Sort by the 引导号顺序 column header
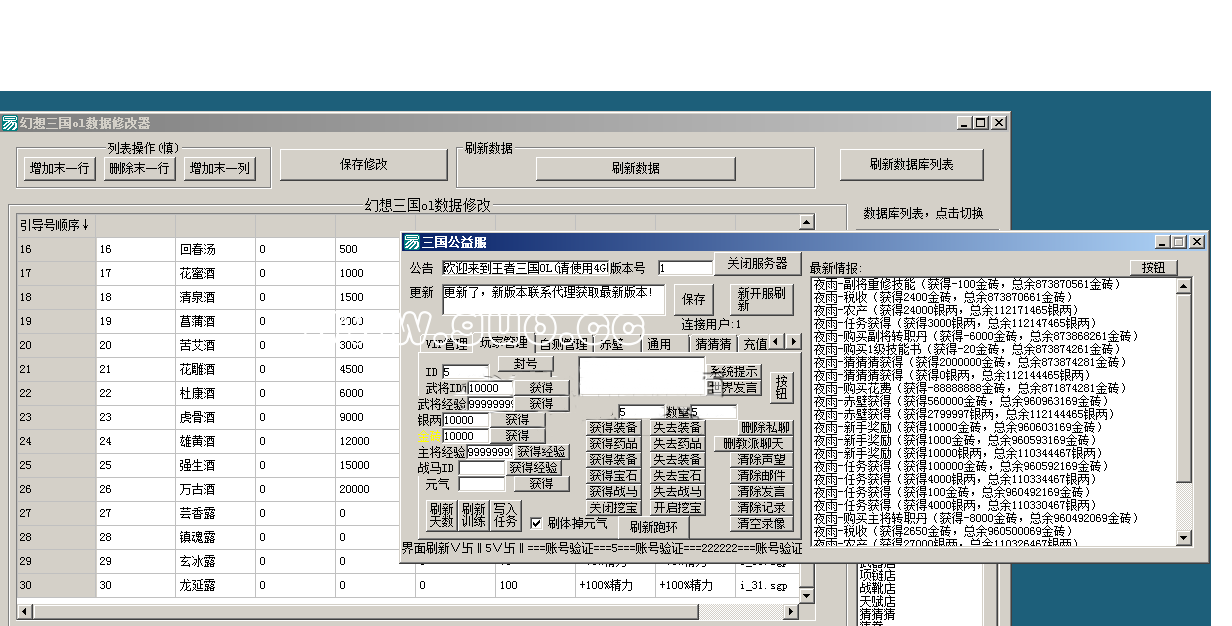Viewport: 1232px width, 626px height. point(56,225)
